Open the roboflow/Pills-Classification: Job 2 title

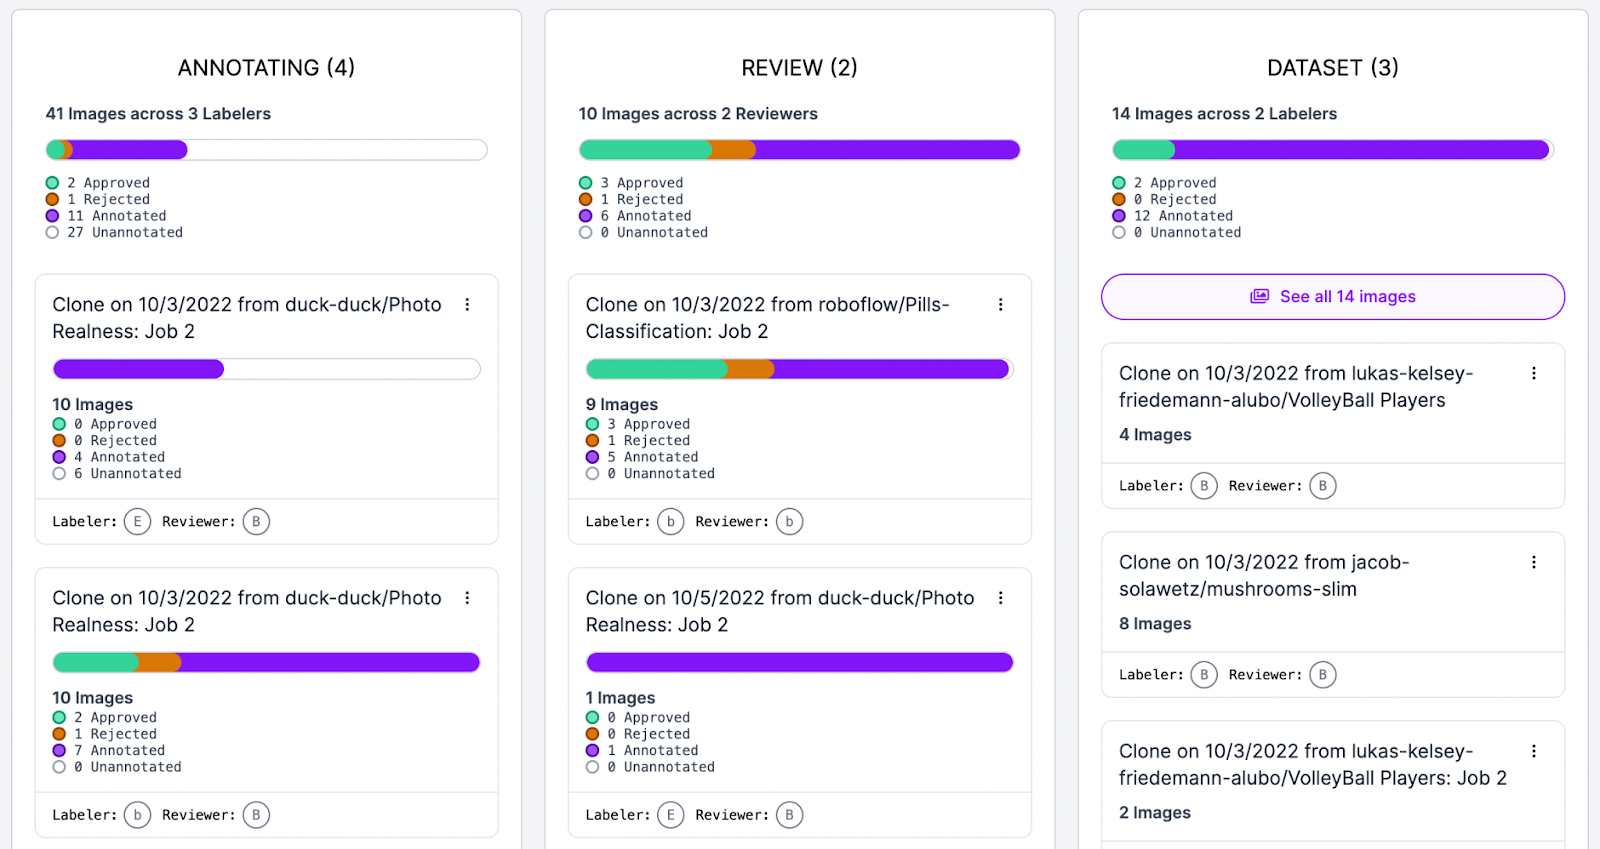768,318
